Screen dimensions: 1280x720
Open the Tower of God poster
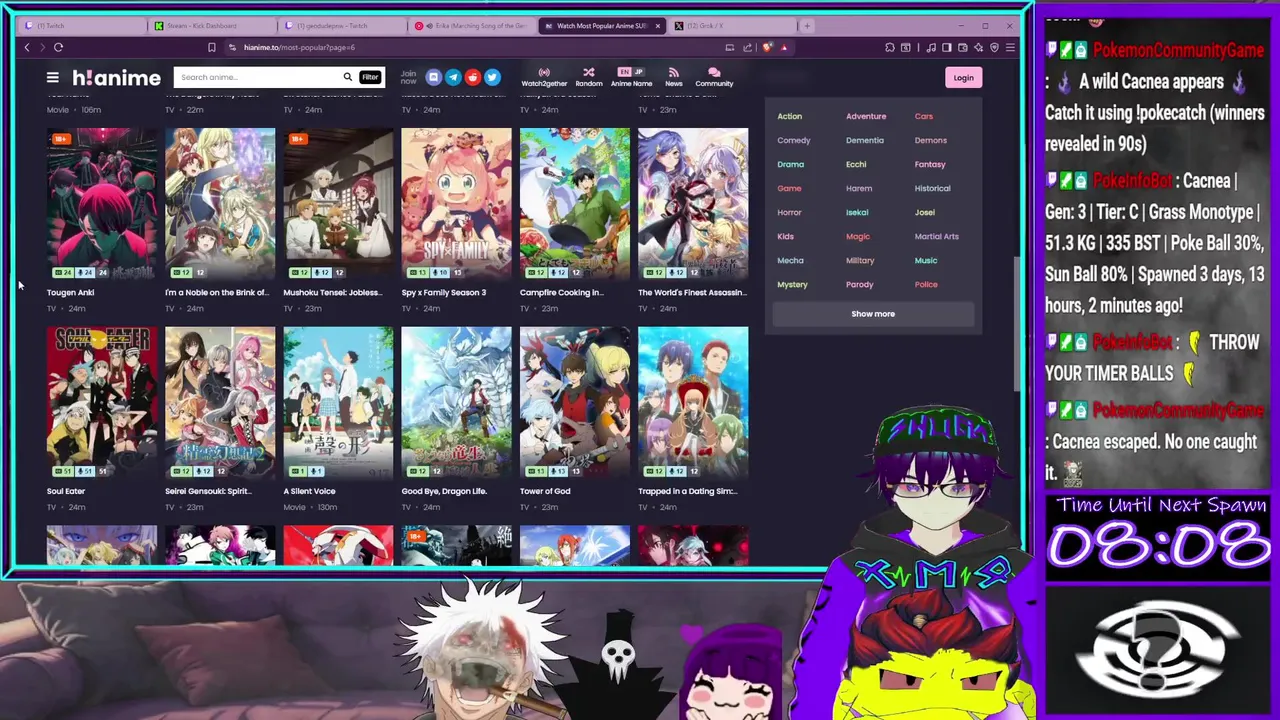point(574,402)
